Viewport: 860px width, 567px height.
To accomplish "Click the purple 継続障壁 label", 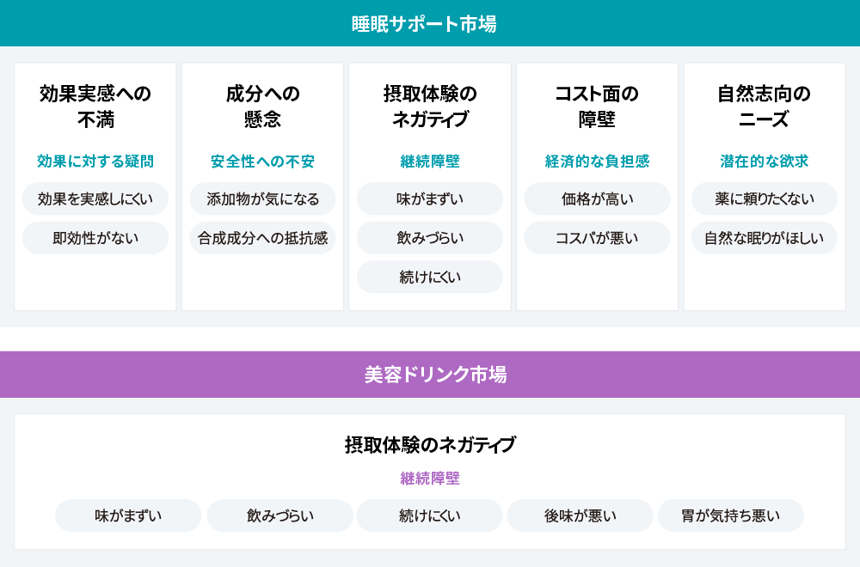I will point(430,478).
